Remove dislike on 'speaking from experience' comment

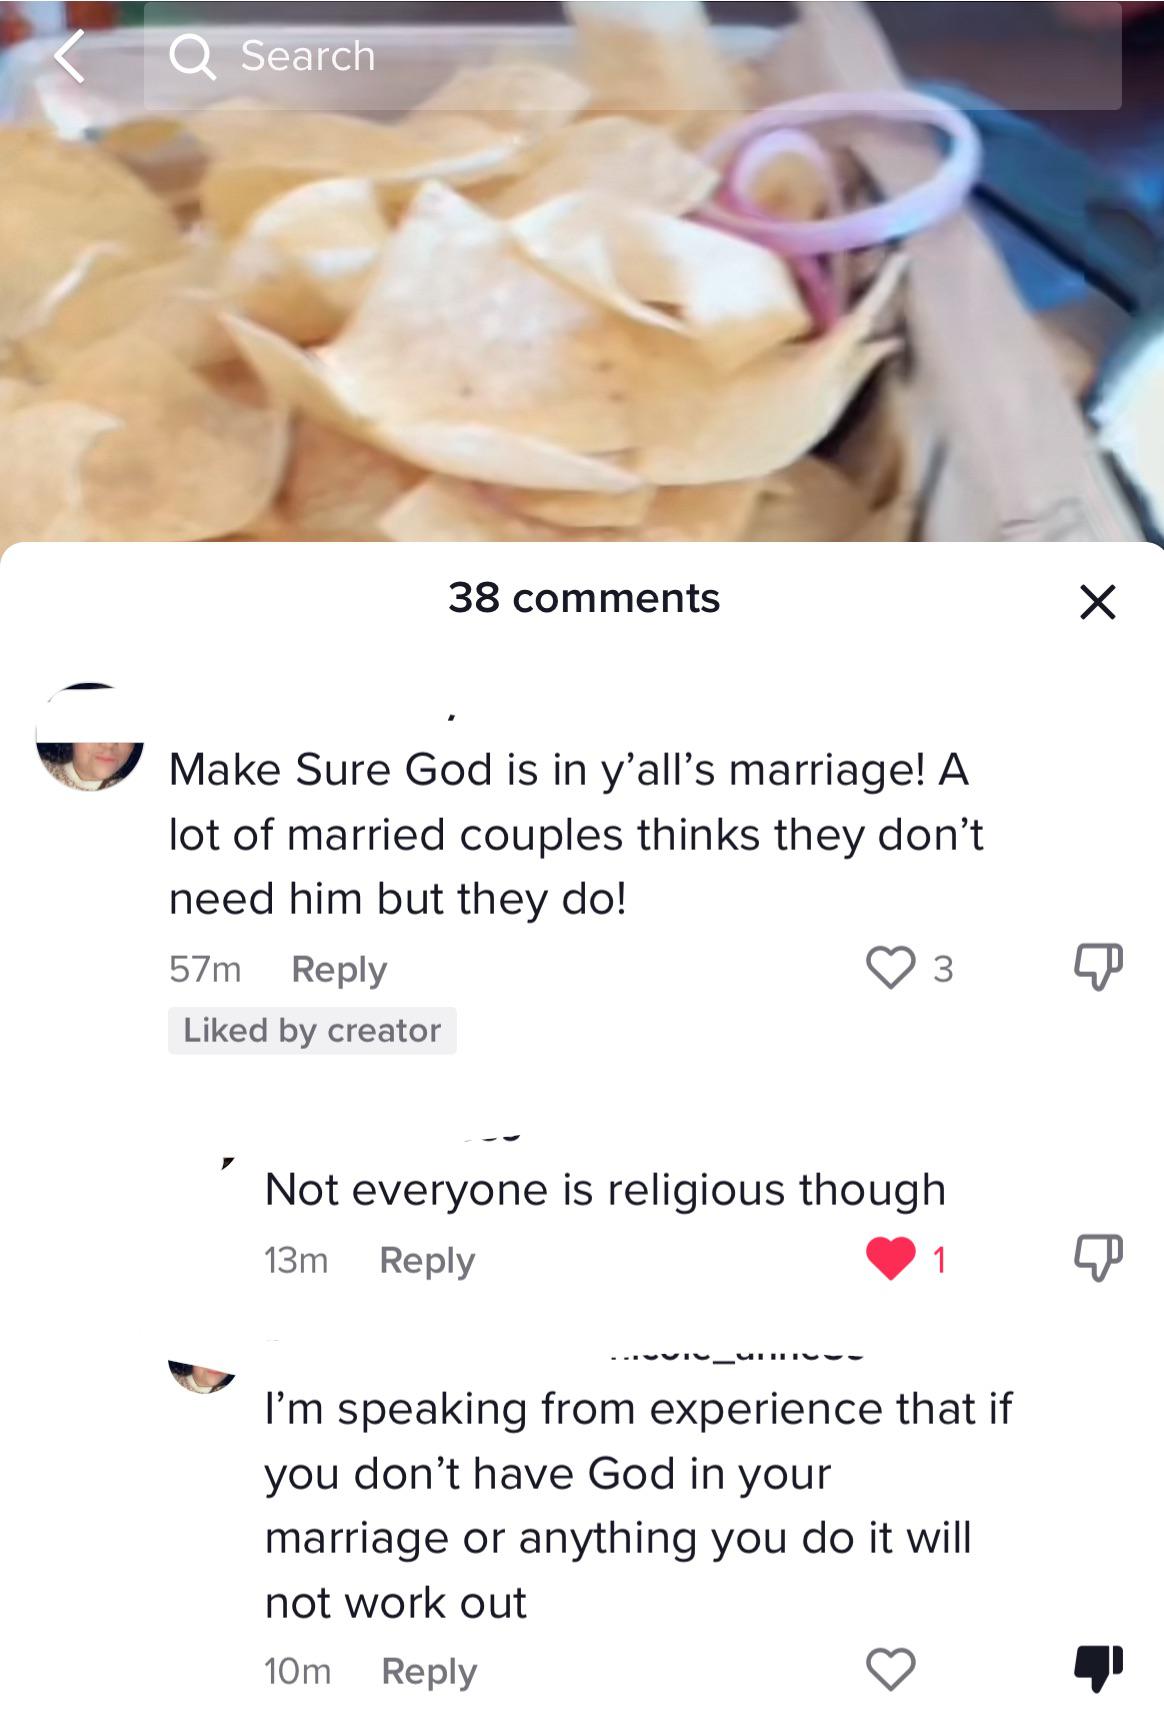(x=1098, y=1668)
